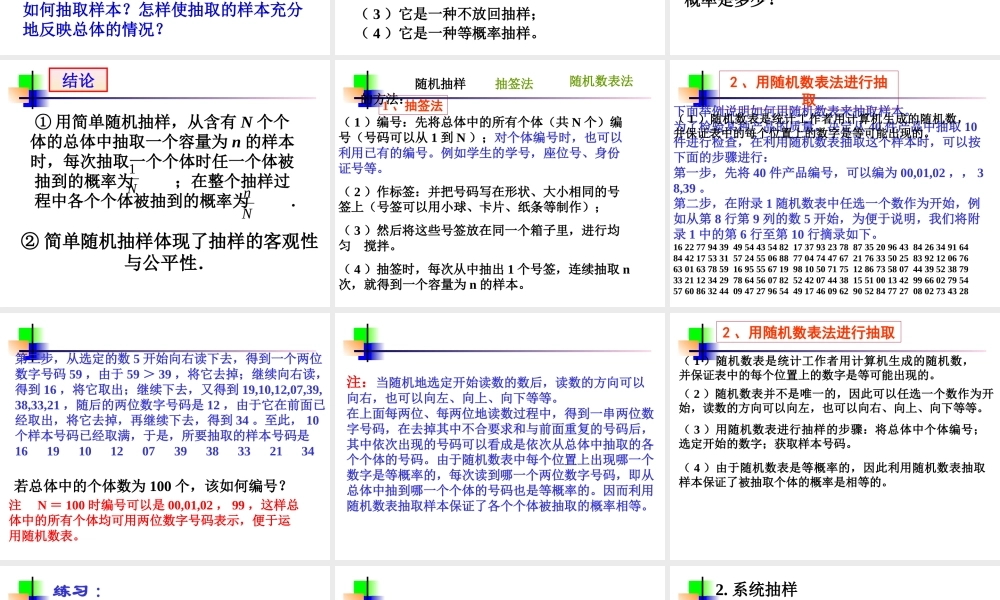Screen dimensions: 1000x600
Task: Click the line （4）它是一种等概率抽样
Action: point(450,33)
